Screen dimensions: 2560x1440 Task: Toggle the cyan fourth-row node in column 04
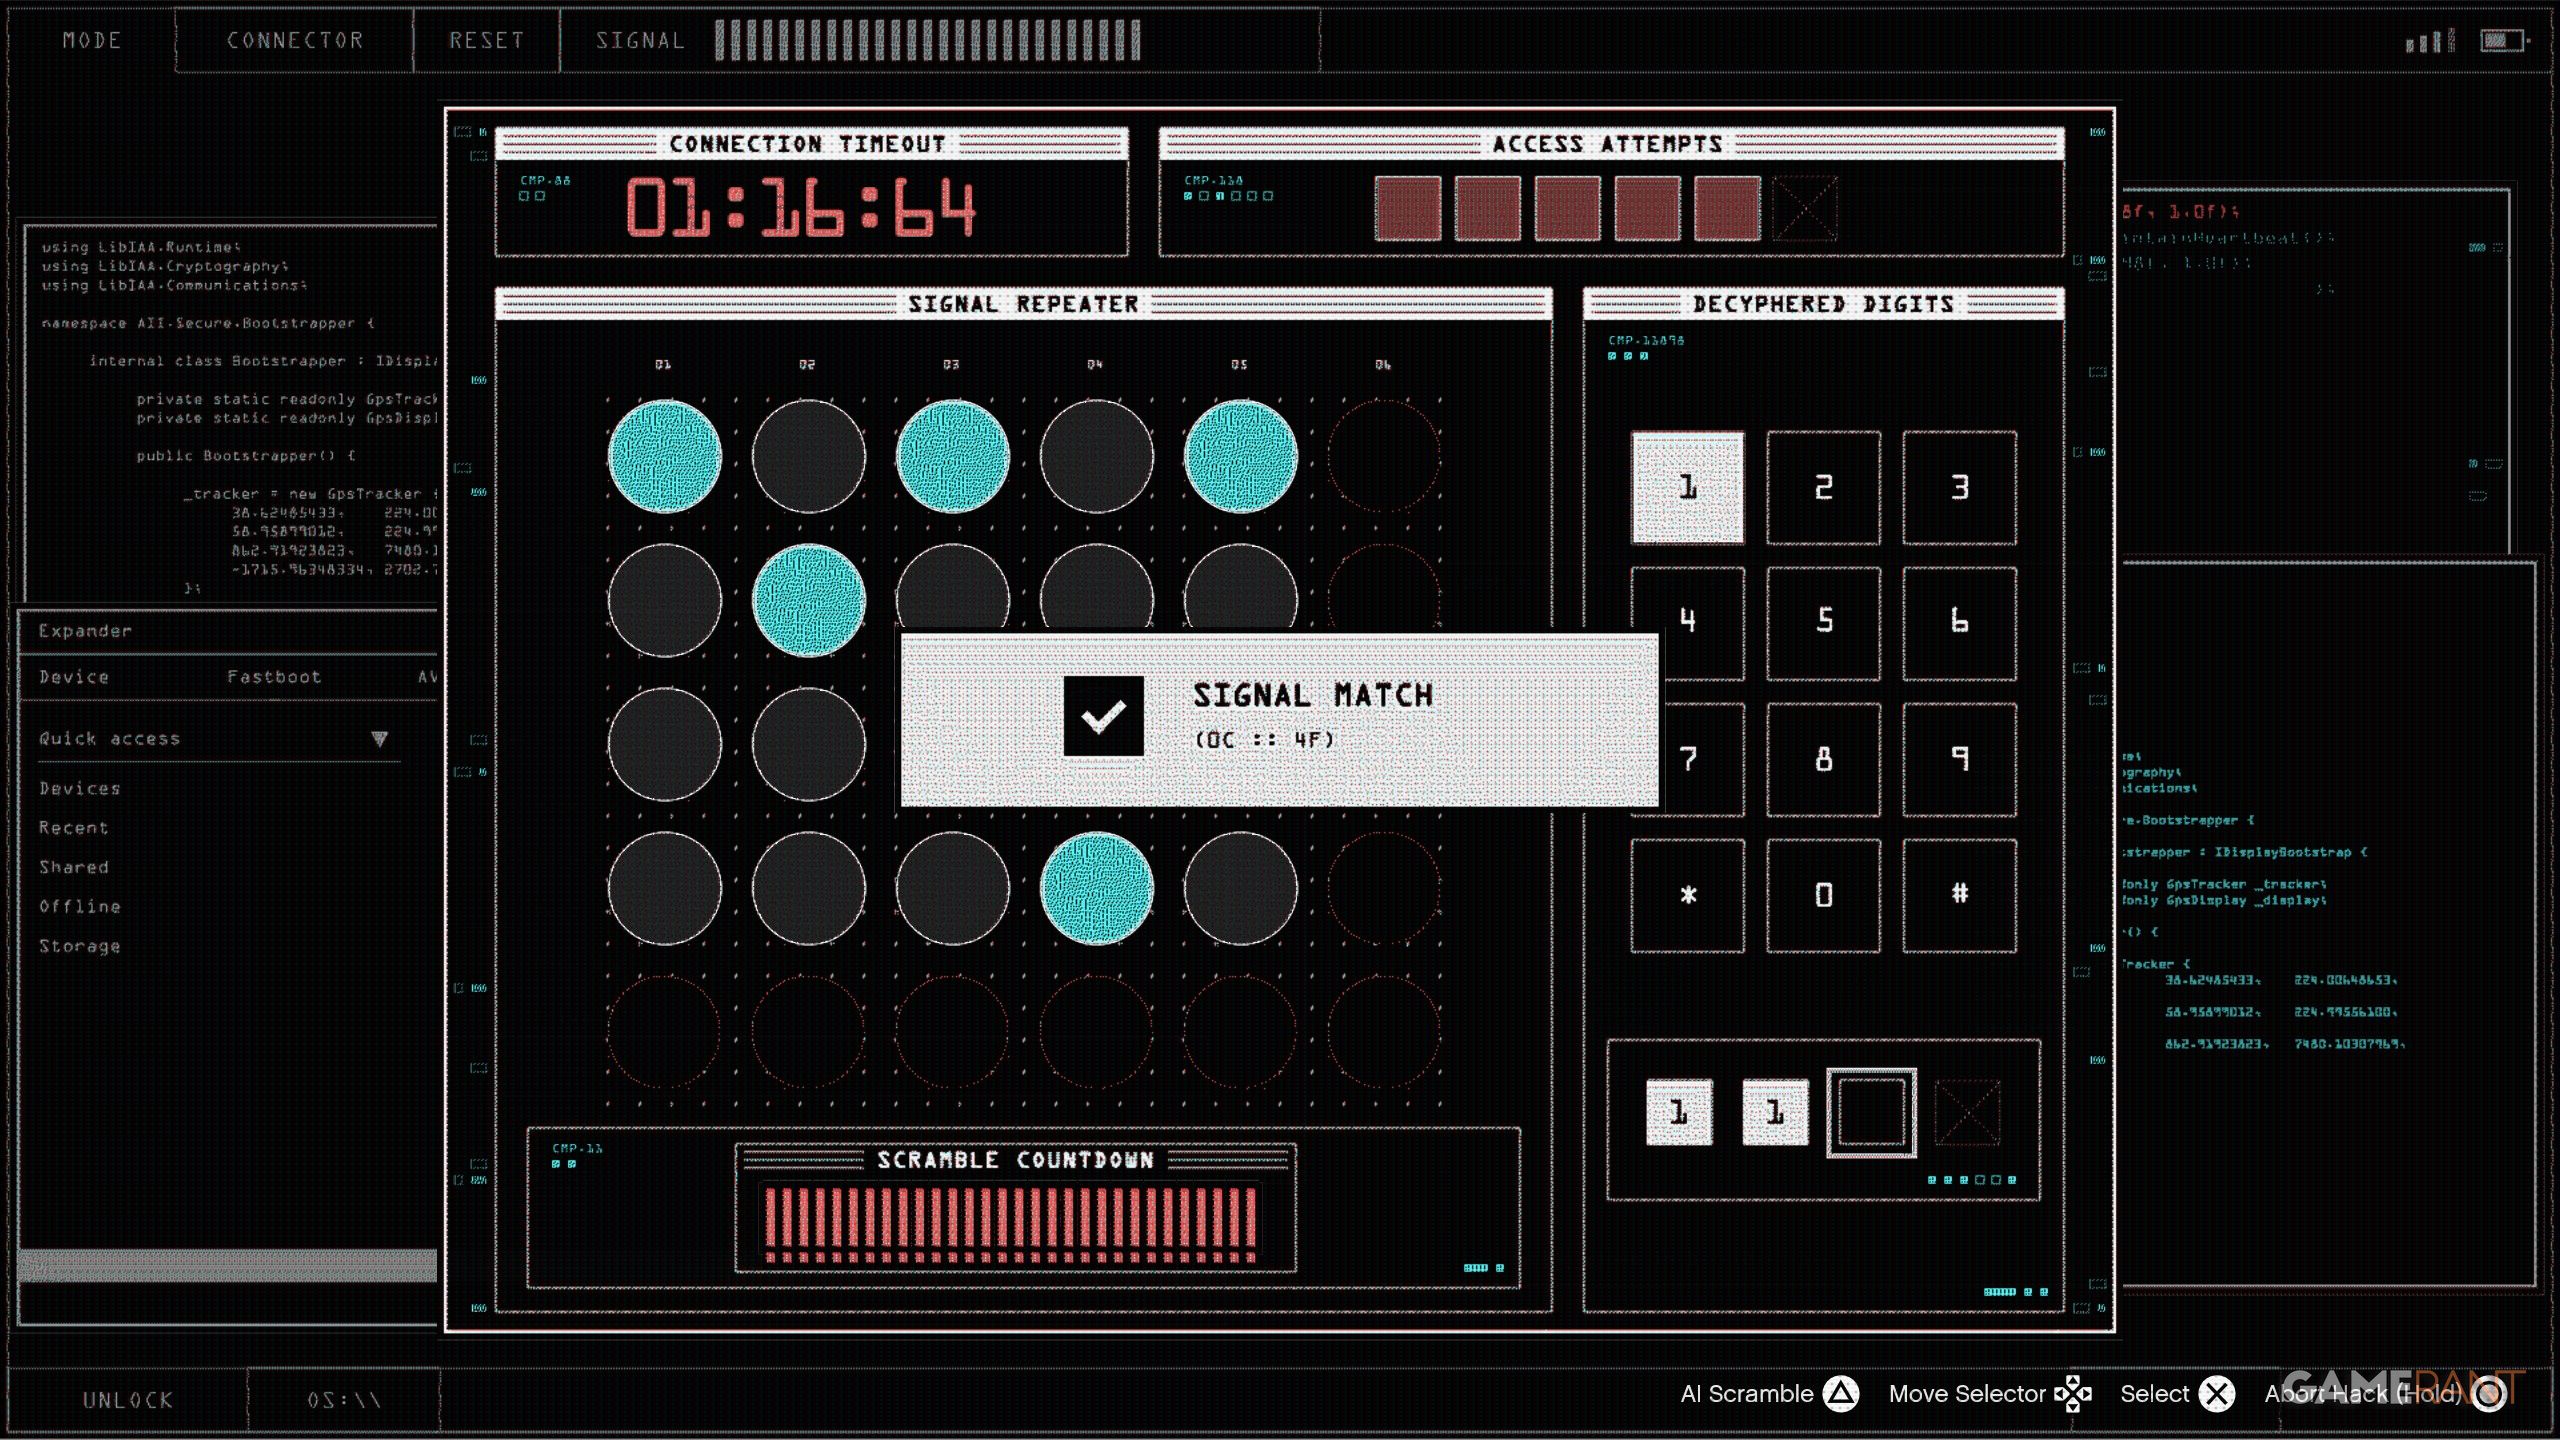coord(1096,888)
